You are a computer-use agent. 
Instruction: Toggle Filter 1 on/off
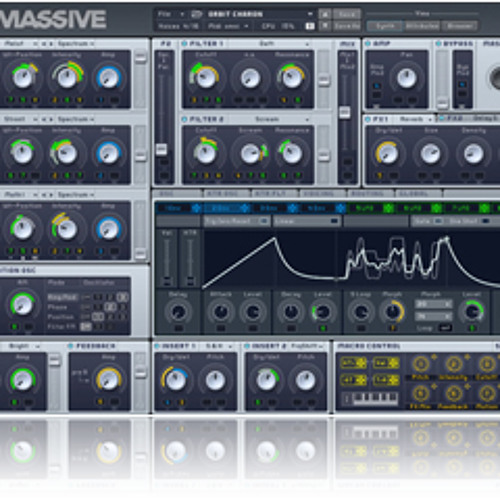tap(184, 44)
